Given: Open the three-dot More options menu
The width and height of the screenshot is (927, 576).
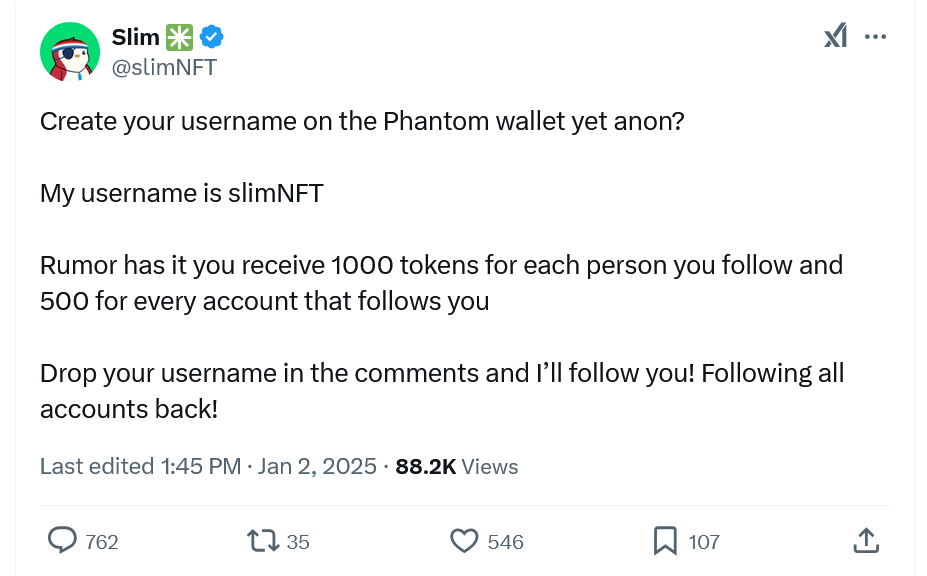Looking at the screenshot, I should point(875,37).
